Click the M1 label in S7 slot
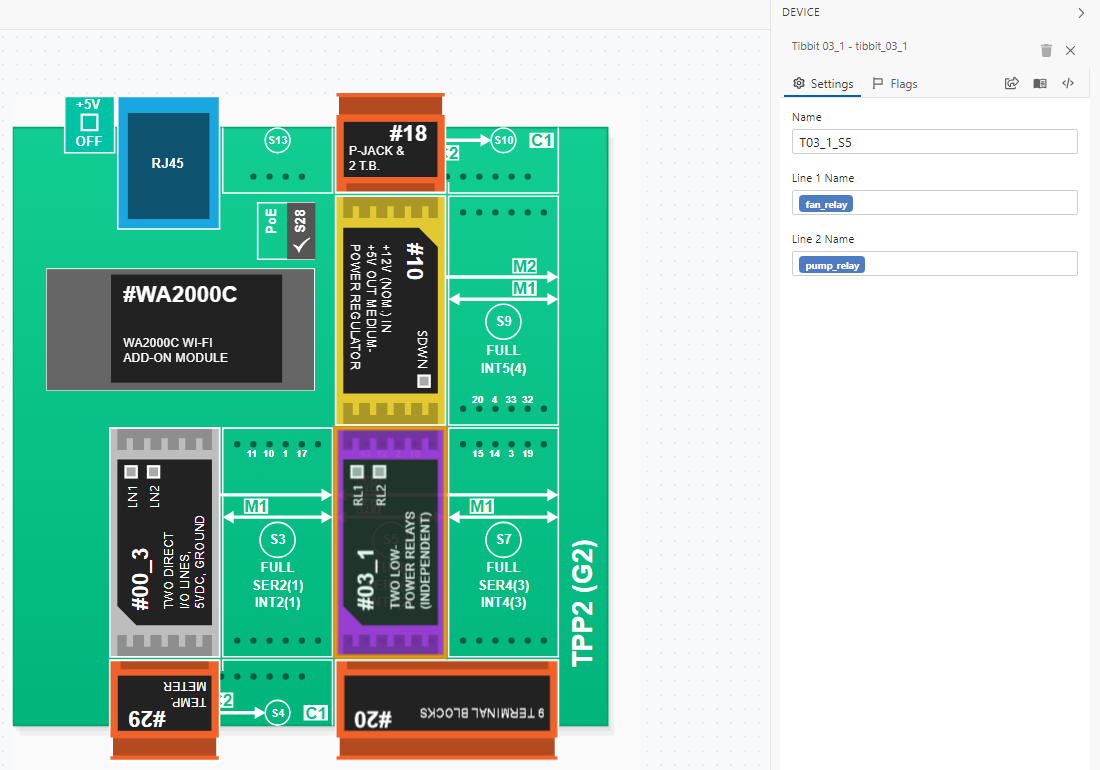Screen dimensions: 1100x770 pos(482,506)
